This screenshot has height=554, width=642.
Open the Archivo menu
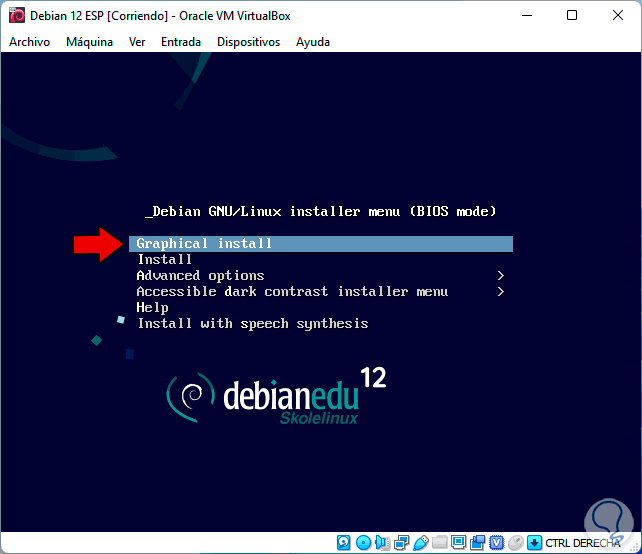click(x=29, y=42)
